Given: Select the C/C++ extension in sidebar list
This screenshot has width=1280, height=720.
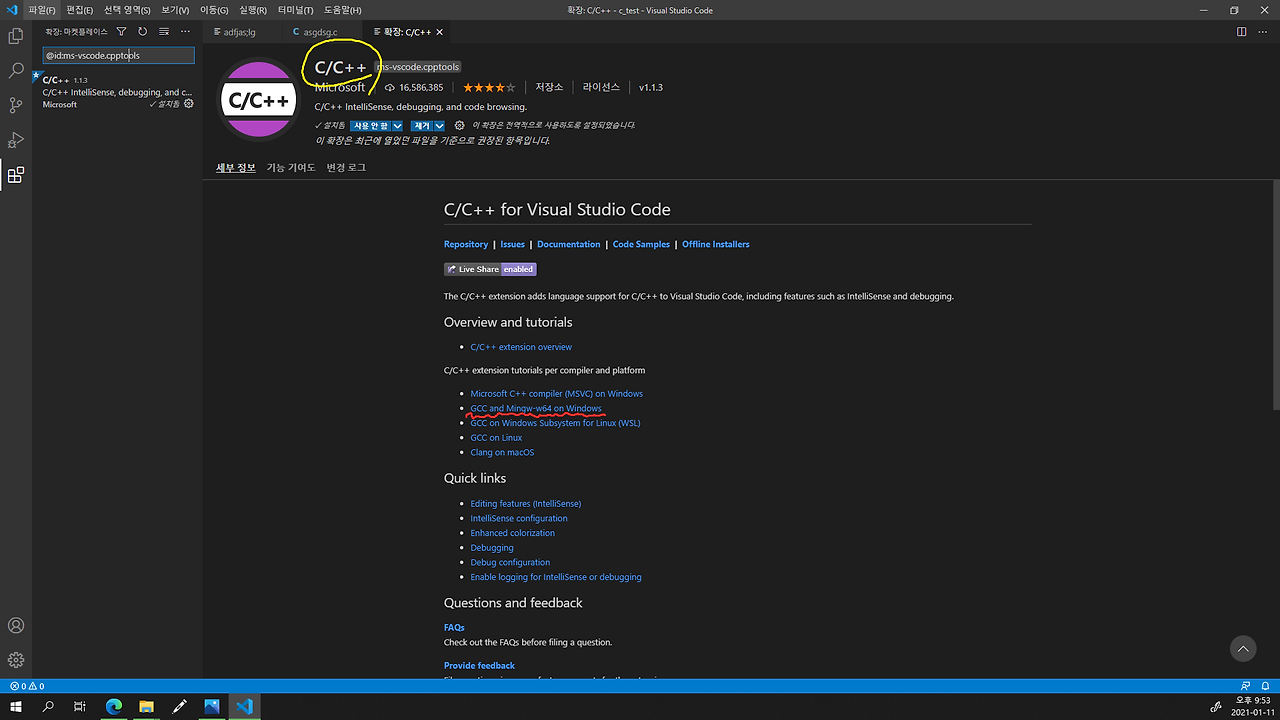Looking at the screenshot, I should (118, 92).
